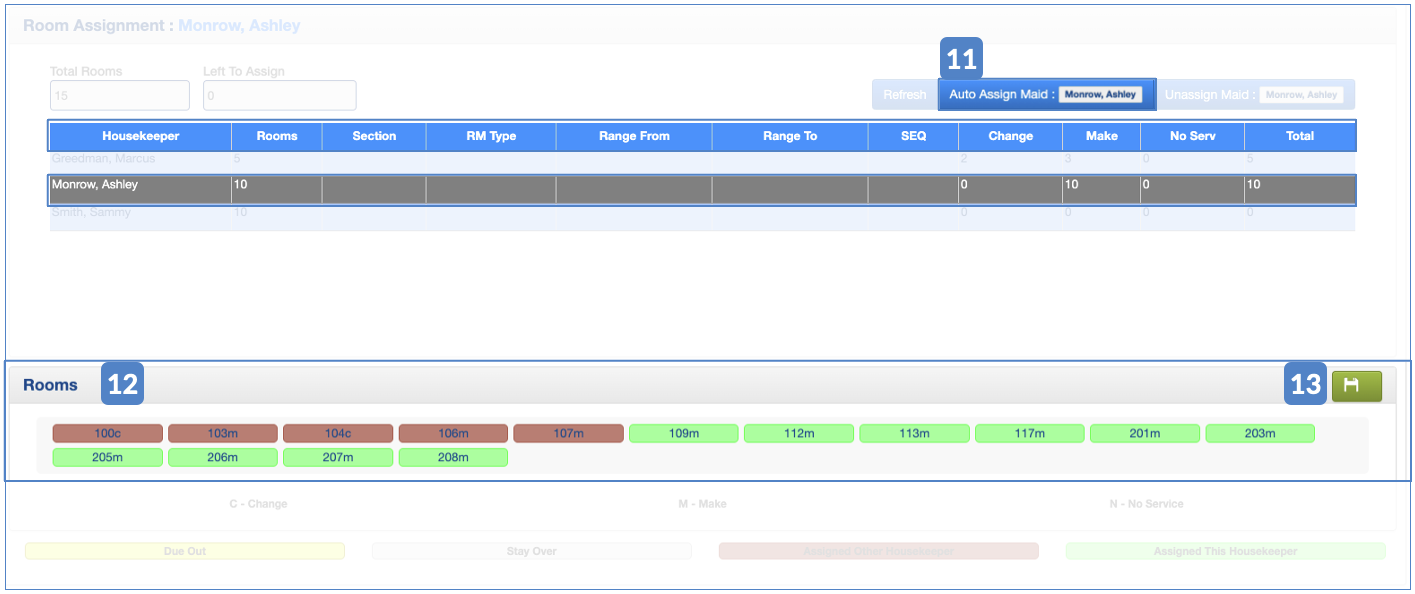This screenshot has height=594, width=1415.
Task: Sort by the Rooms column header
Action: pos(276,136)
